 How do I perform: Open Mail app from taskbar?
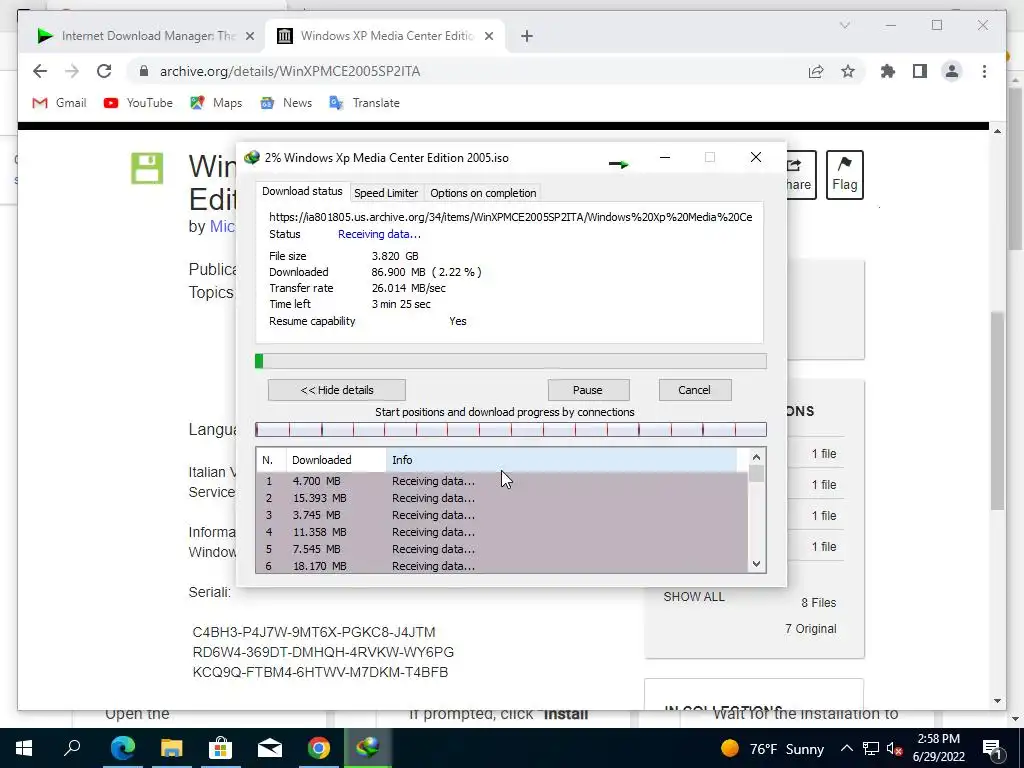(x=269, y=748)
